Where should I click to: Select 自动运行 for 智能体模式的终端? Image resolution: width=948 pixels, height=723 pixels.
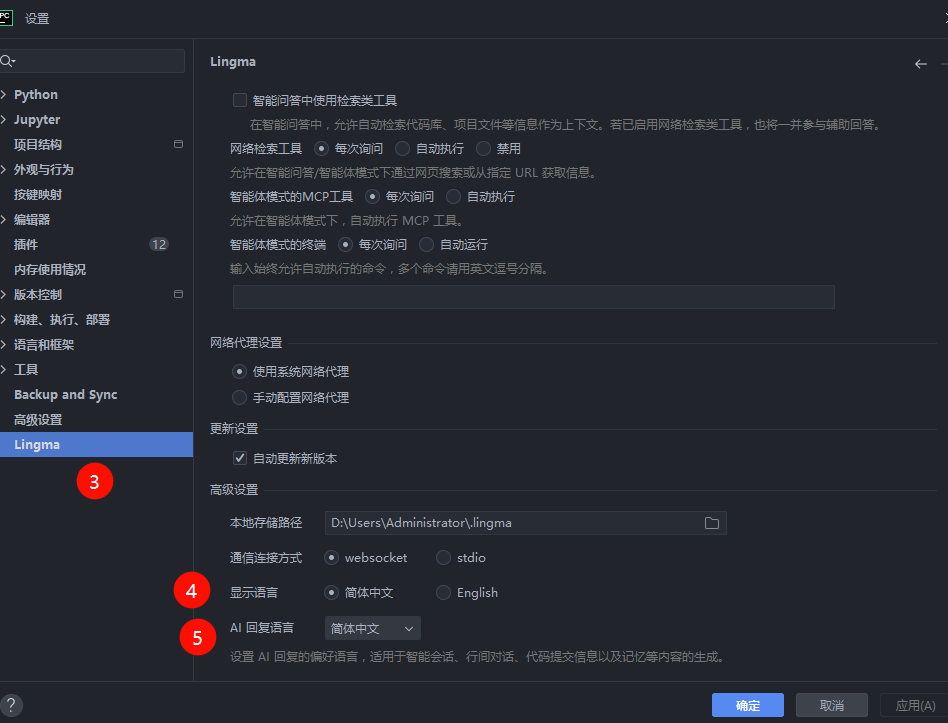pyautogui.click(x=426, y=245)
